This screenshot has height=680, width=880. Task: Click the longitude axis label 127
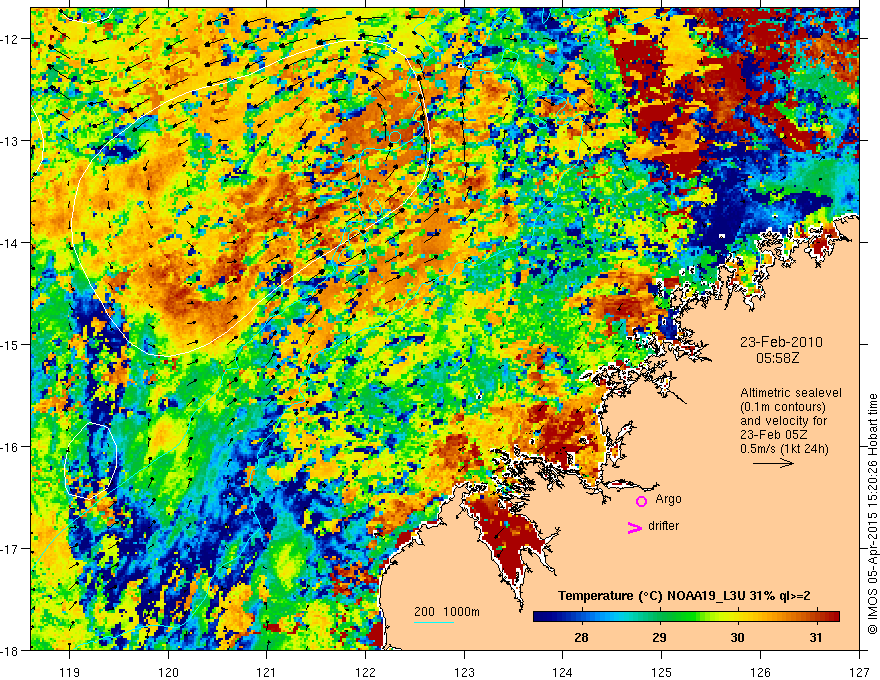pyautogui.click(x=859, y=672)
